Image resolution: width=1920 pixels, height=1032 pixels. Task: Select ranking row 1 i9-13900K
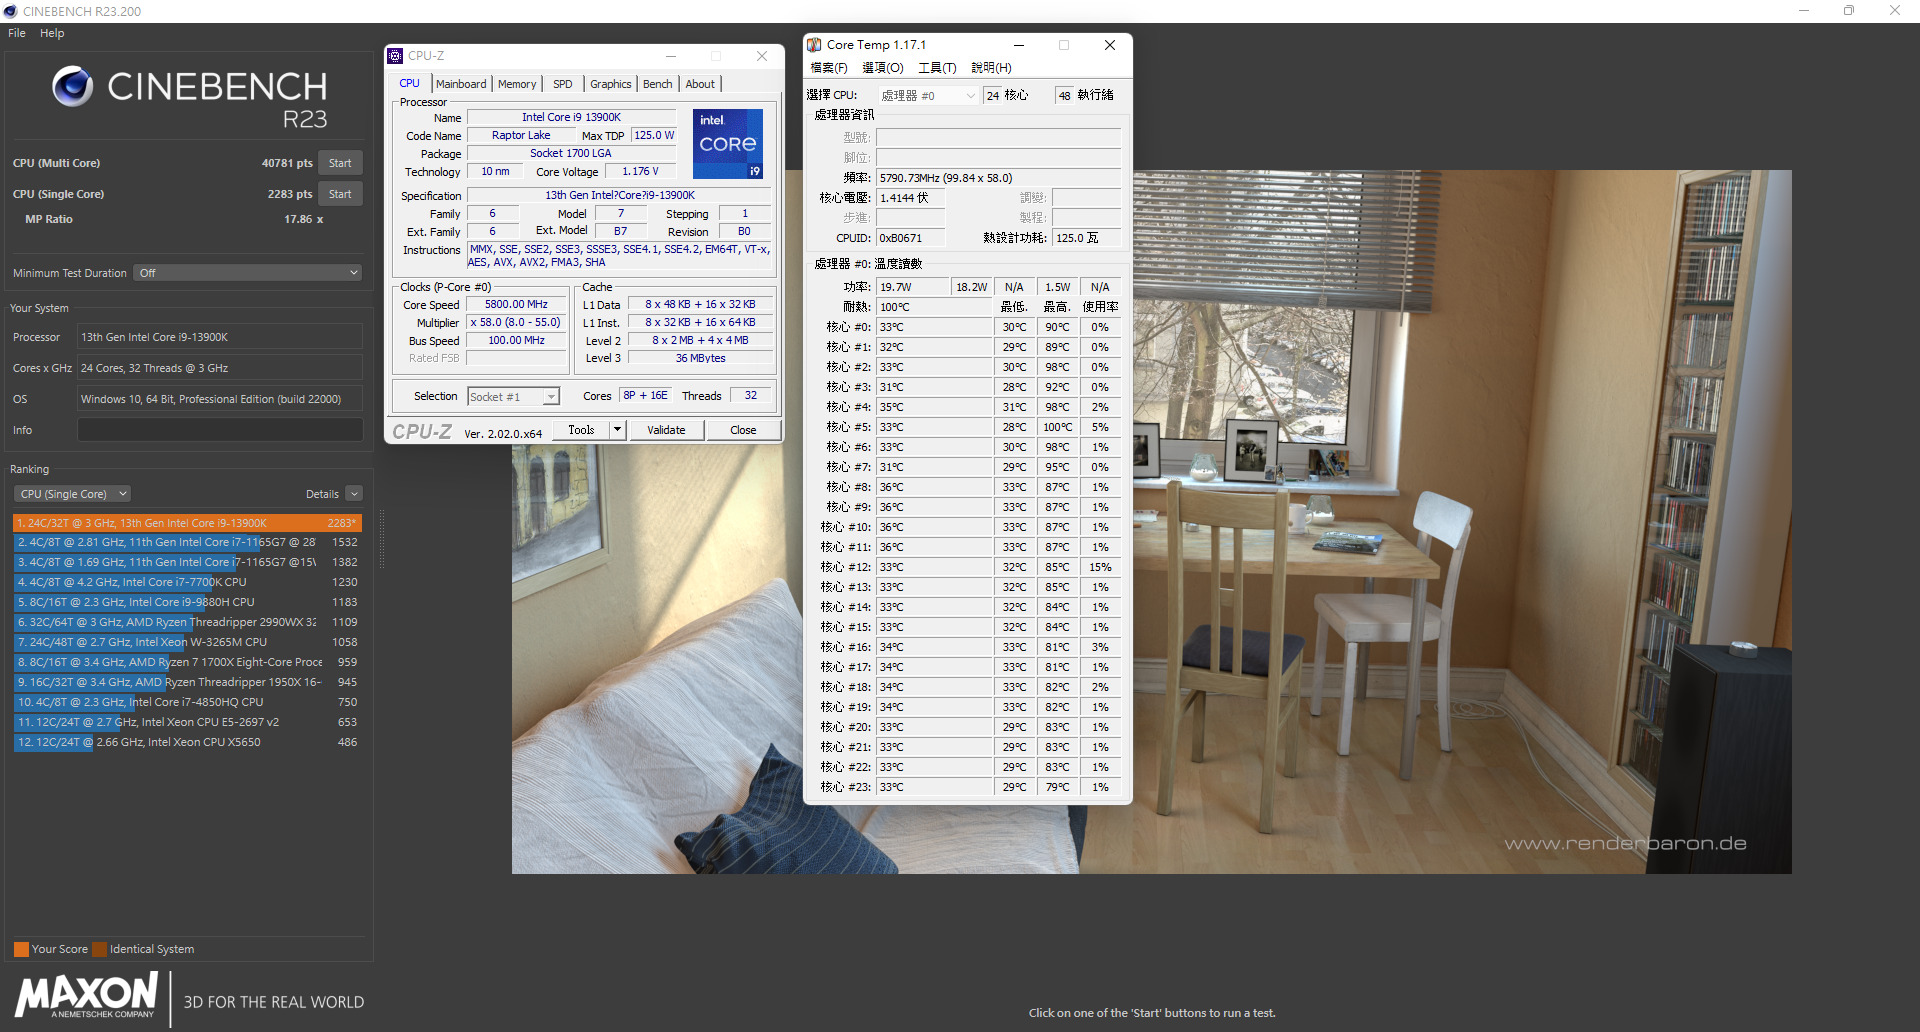187,523
